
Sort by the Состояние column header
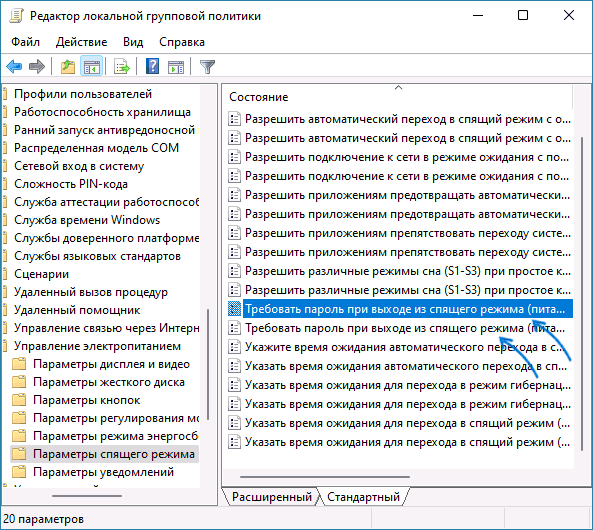click(259, 97)
